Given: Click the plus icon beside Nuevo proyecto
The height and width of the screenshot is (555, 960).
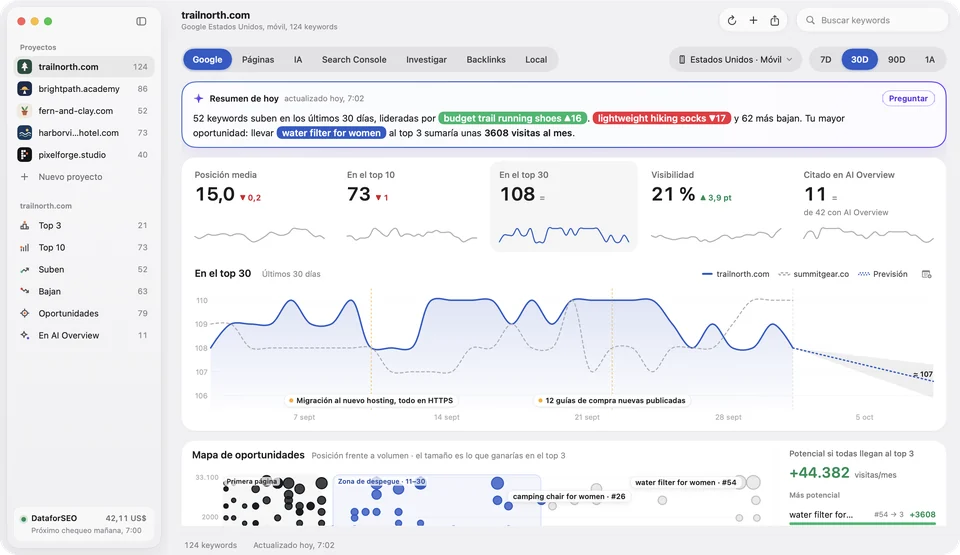Looking at the screenshot, I should [x=24, y=177].
